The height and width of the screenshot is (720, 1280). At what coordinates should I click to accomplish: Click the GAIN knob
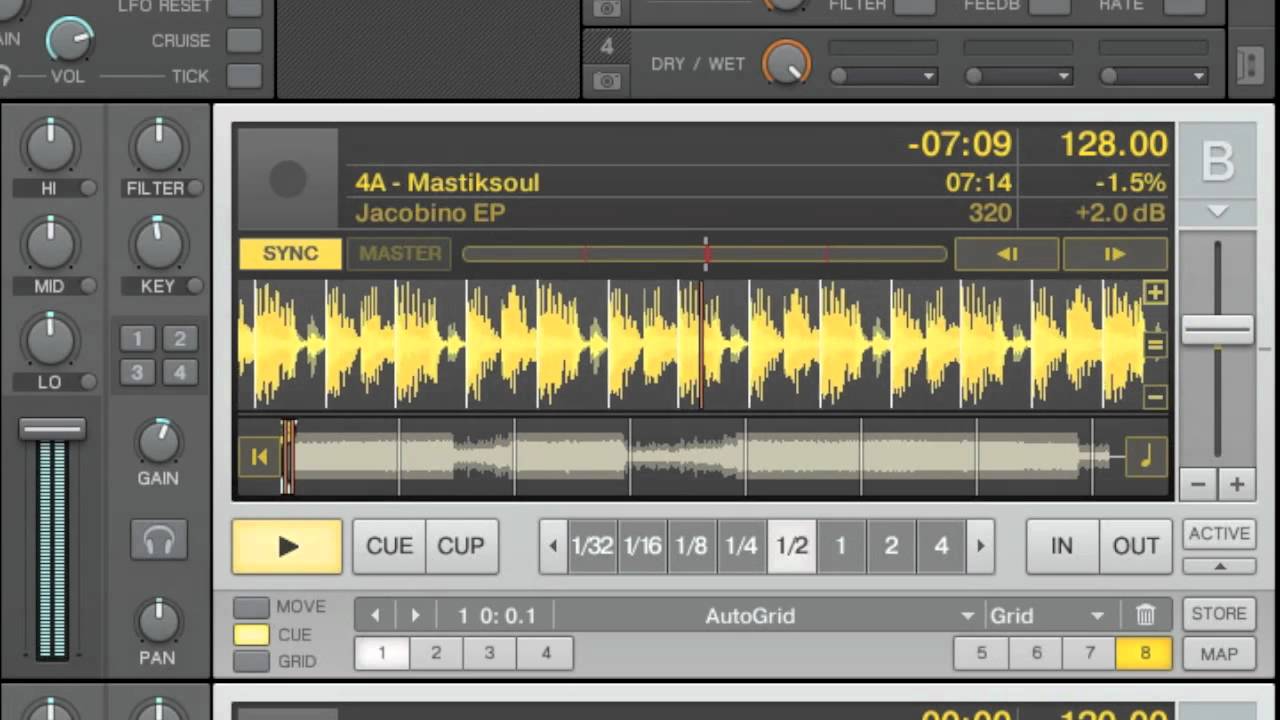point(158,441)
